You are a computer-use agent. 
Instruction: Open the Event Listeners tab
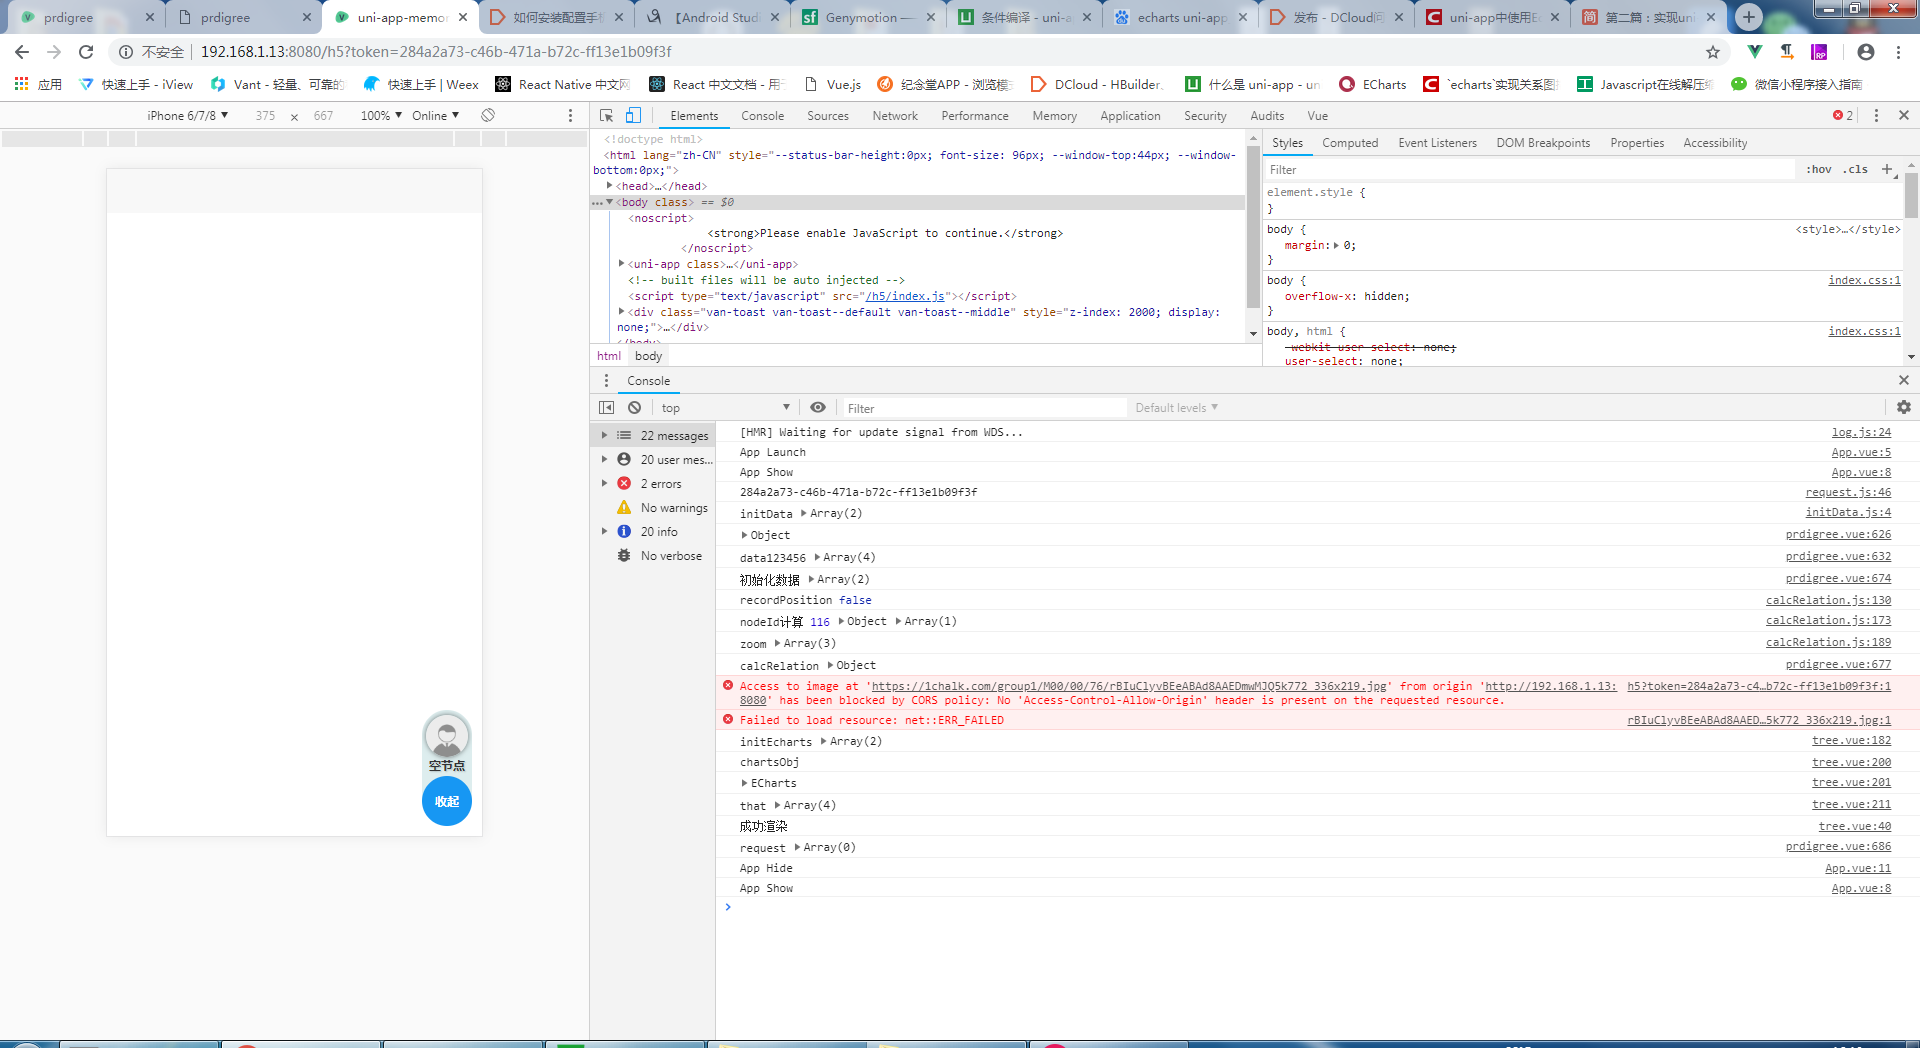click(x=1437, y=143)
